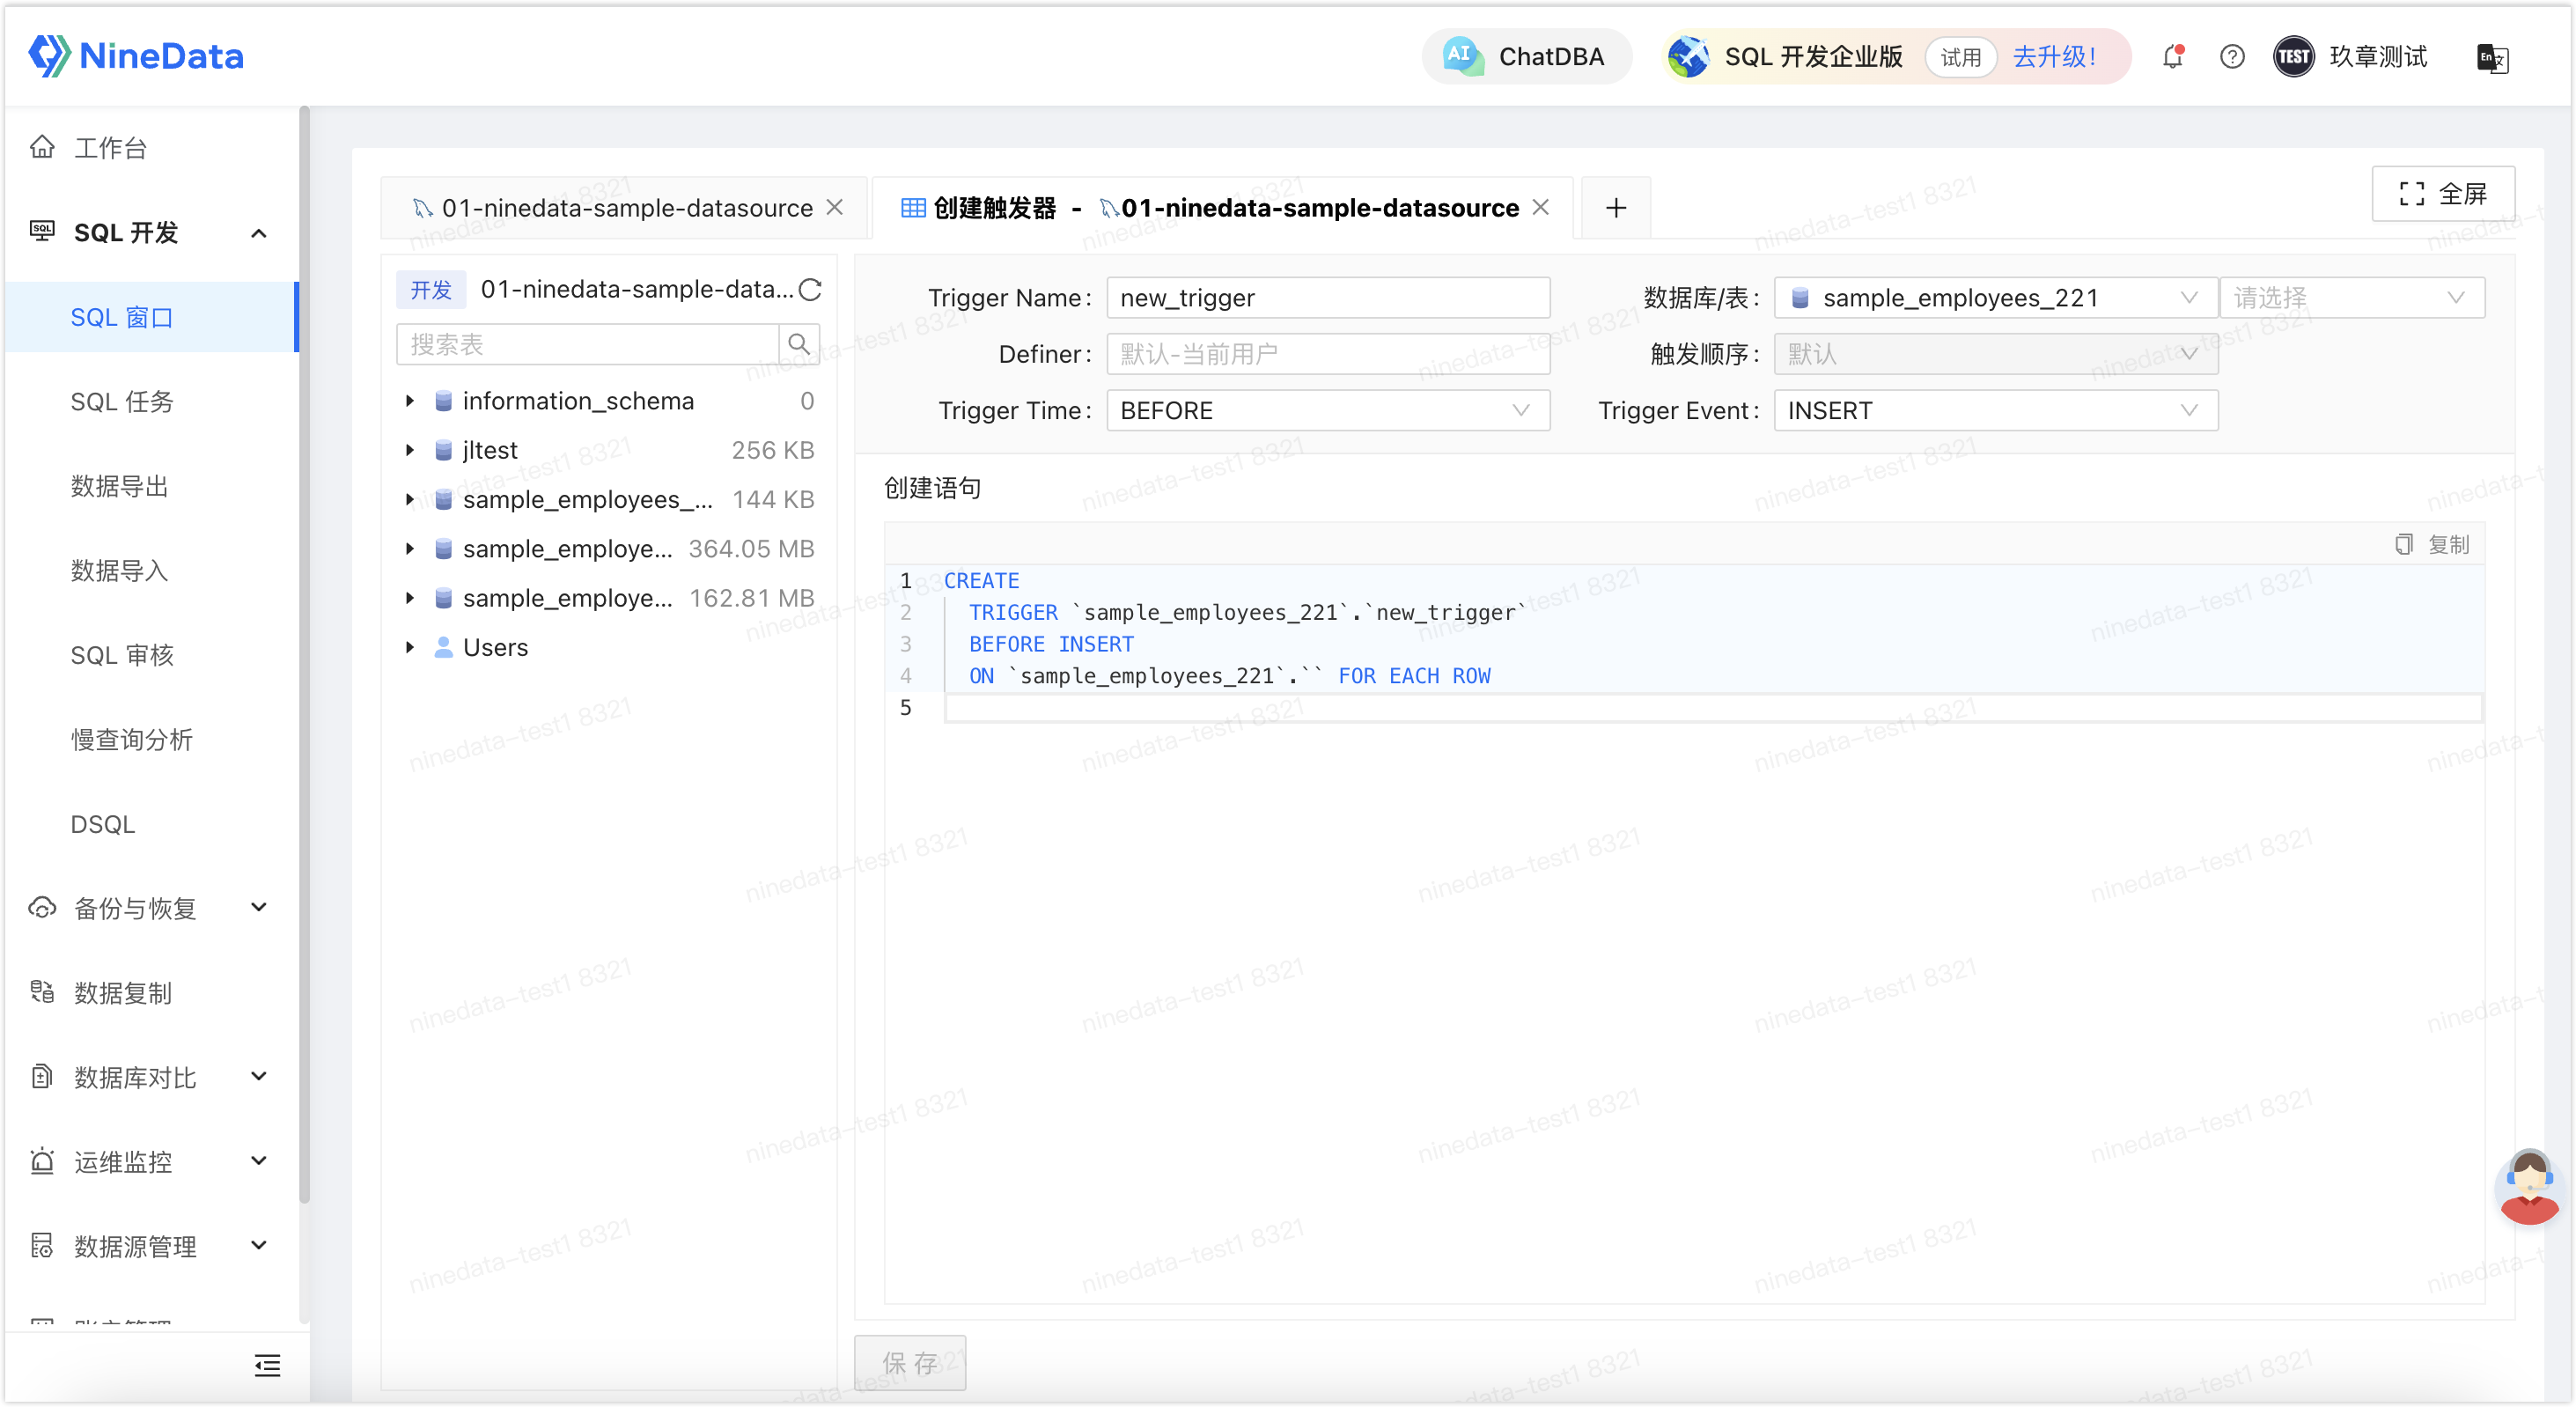This screenshot has height=1407, width=2576.
Task: Open the customer service avatar chat
Action: point(2528,1186)
